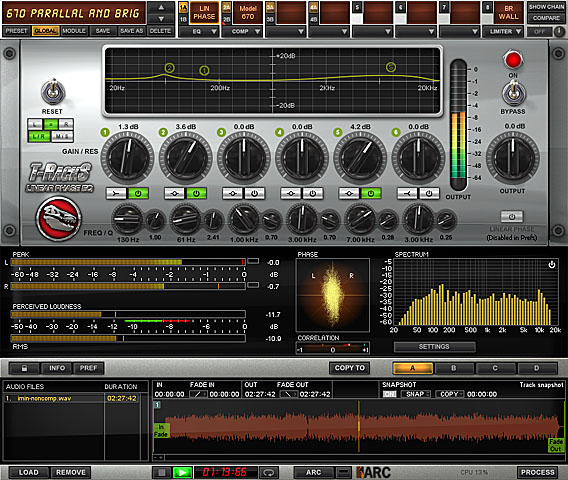568x480 pixels.
Task: Switch to MODULE scope tab
Action: pos(74,31)
